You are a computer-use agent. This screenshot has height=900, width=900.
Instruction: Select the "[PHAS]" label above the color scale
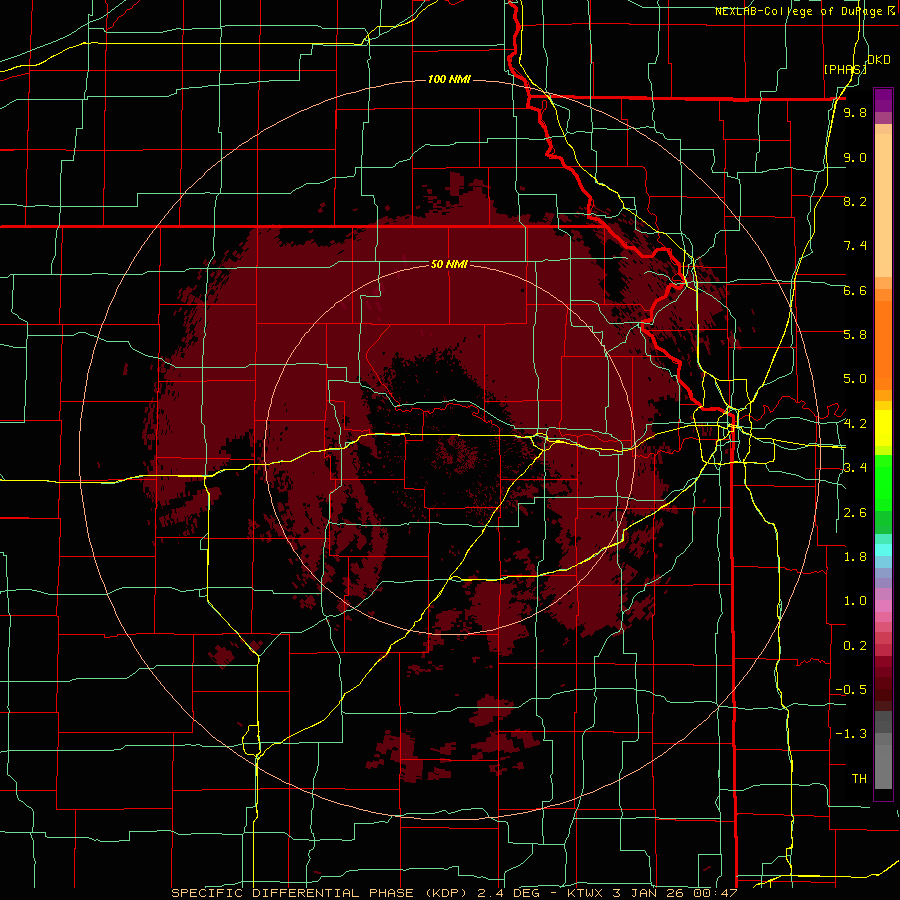click(845, 69)
